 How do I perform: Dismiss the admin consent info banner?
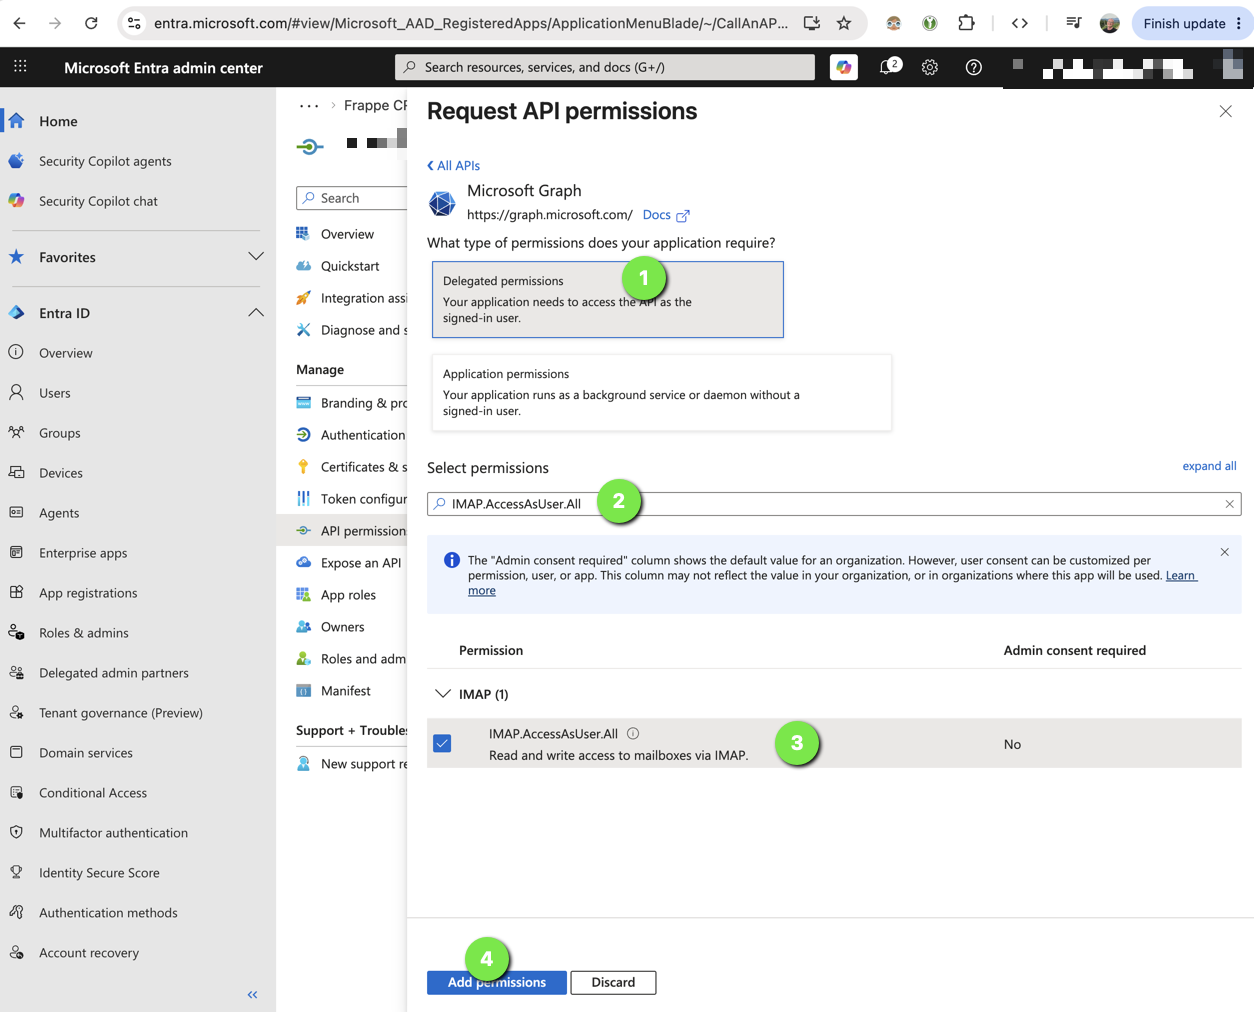tap(1224, 552)
